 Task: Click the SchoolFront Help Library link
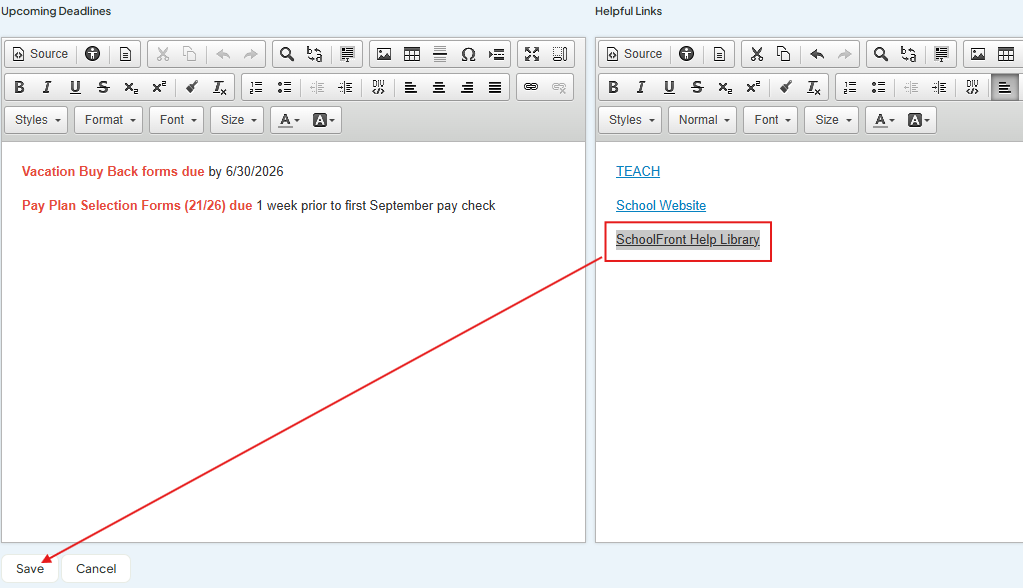click(x=688, y=240)
